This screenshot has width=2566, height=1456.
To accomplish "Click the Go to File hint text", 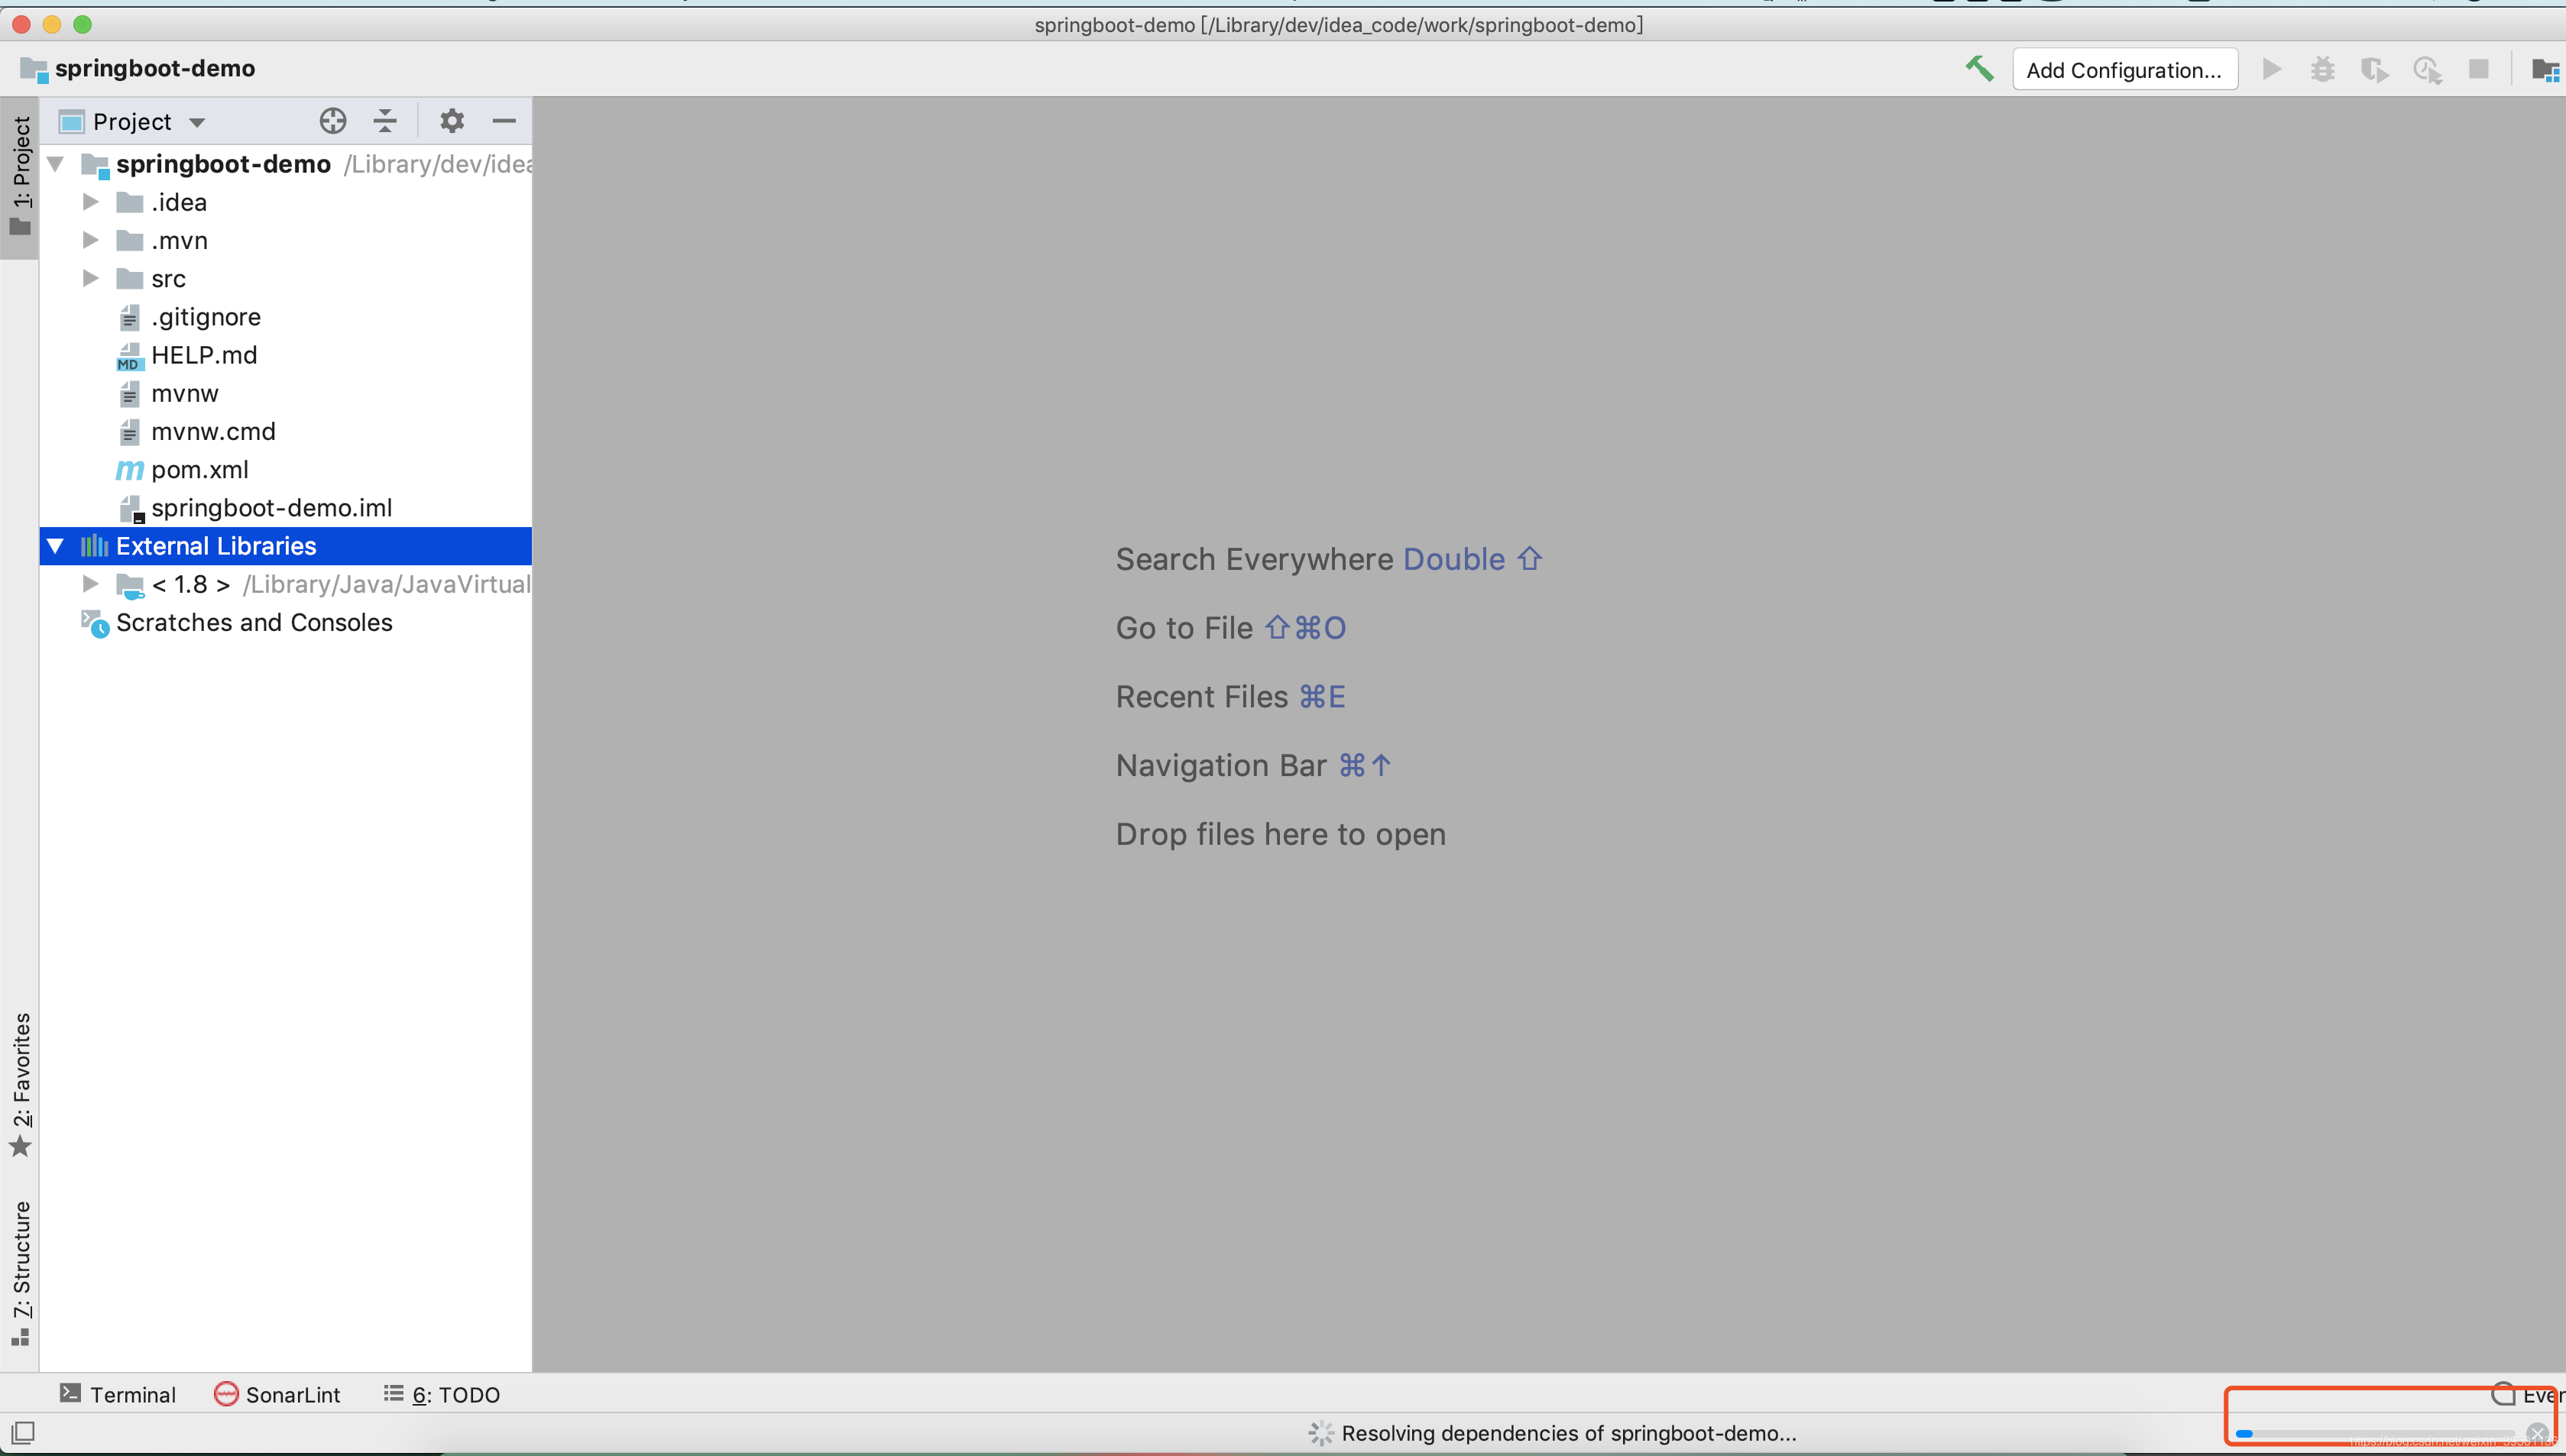I will (1184, 628).
